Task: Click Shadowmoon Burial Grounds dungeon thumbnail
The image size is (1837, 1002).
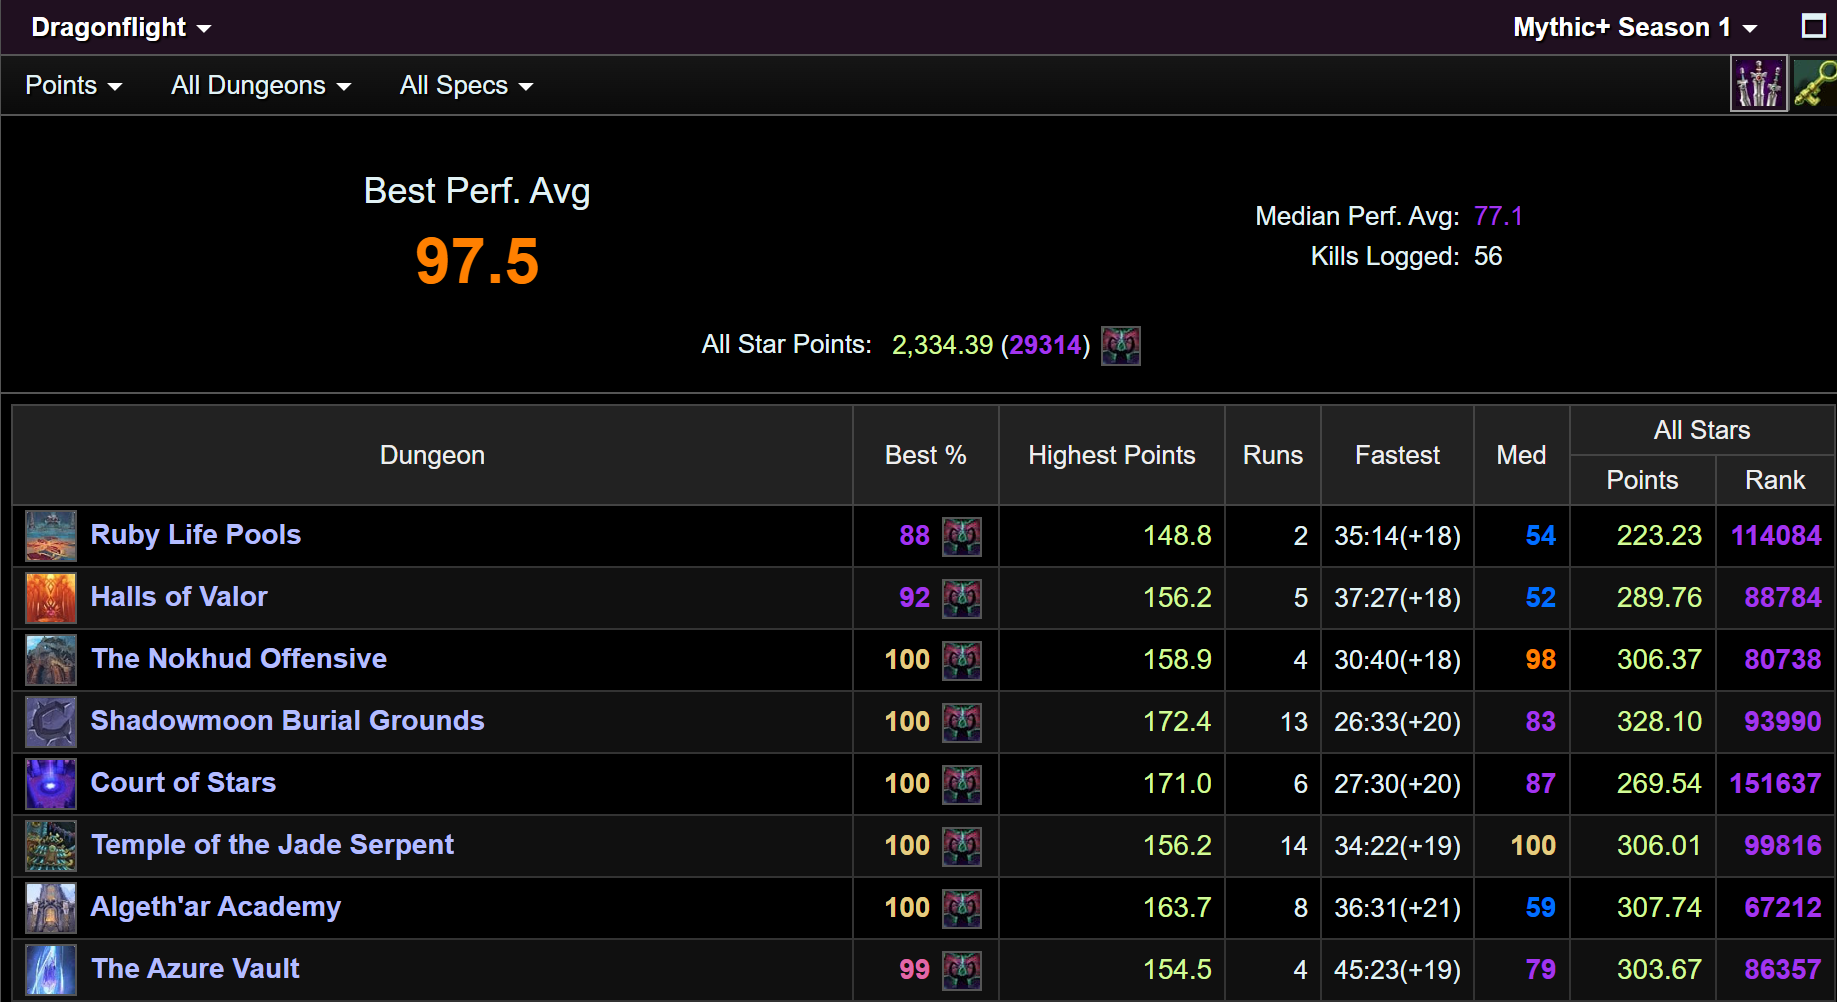Action: pos(51,722)
